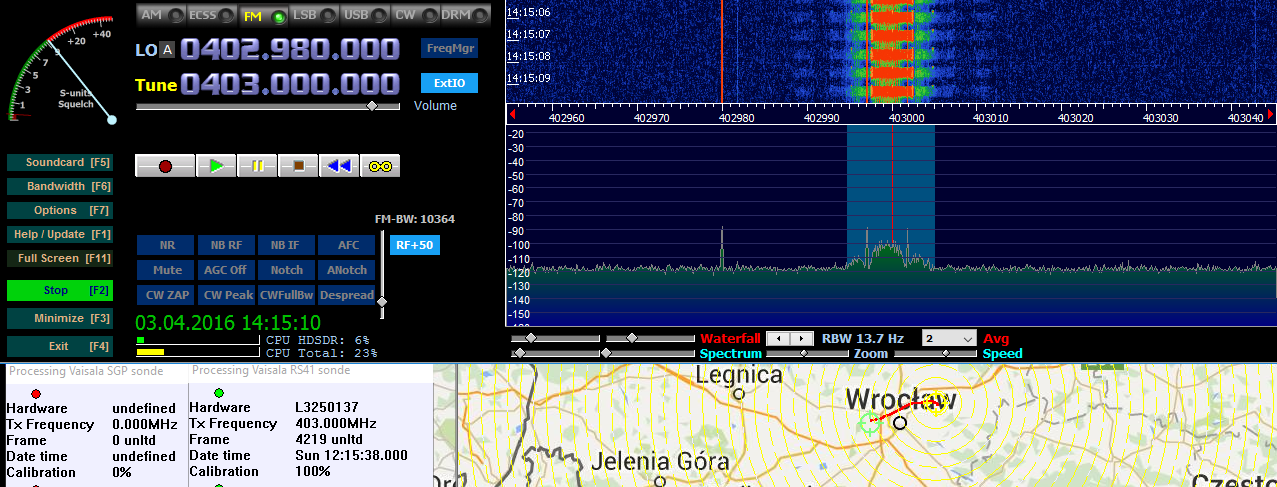The height and width of the screenshot is (487, 1277).
Task: Open the FreqMgr frequency manager
Action: tap(449, 48)
